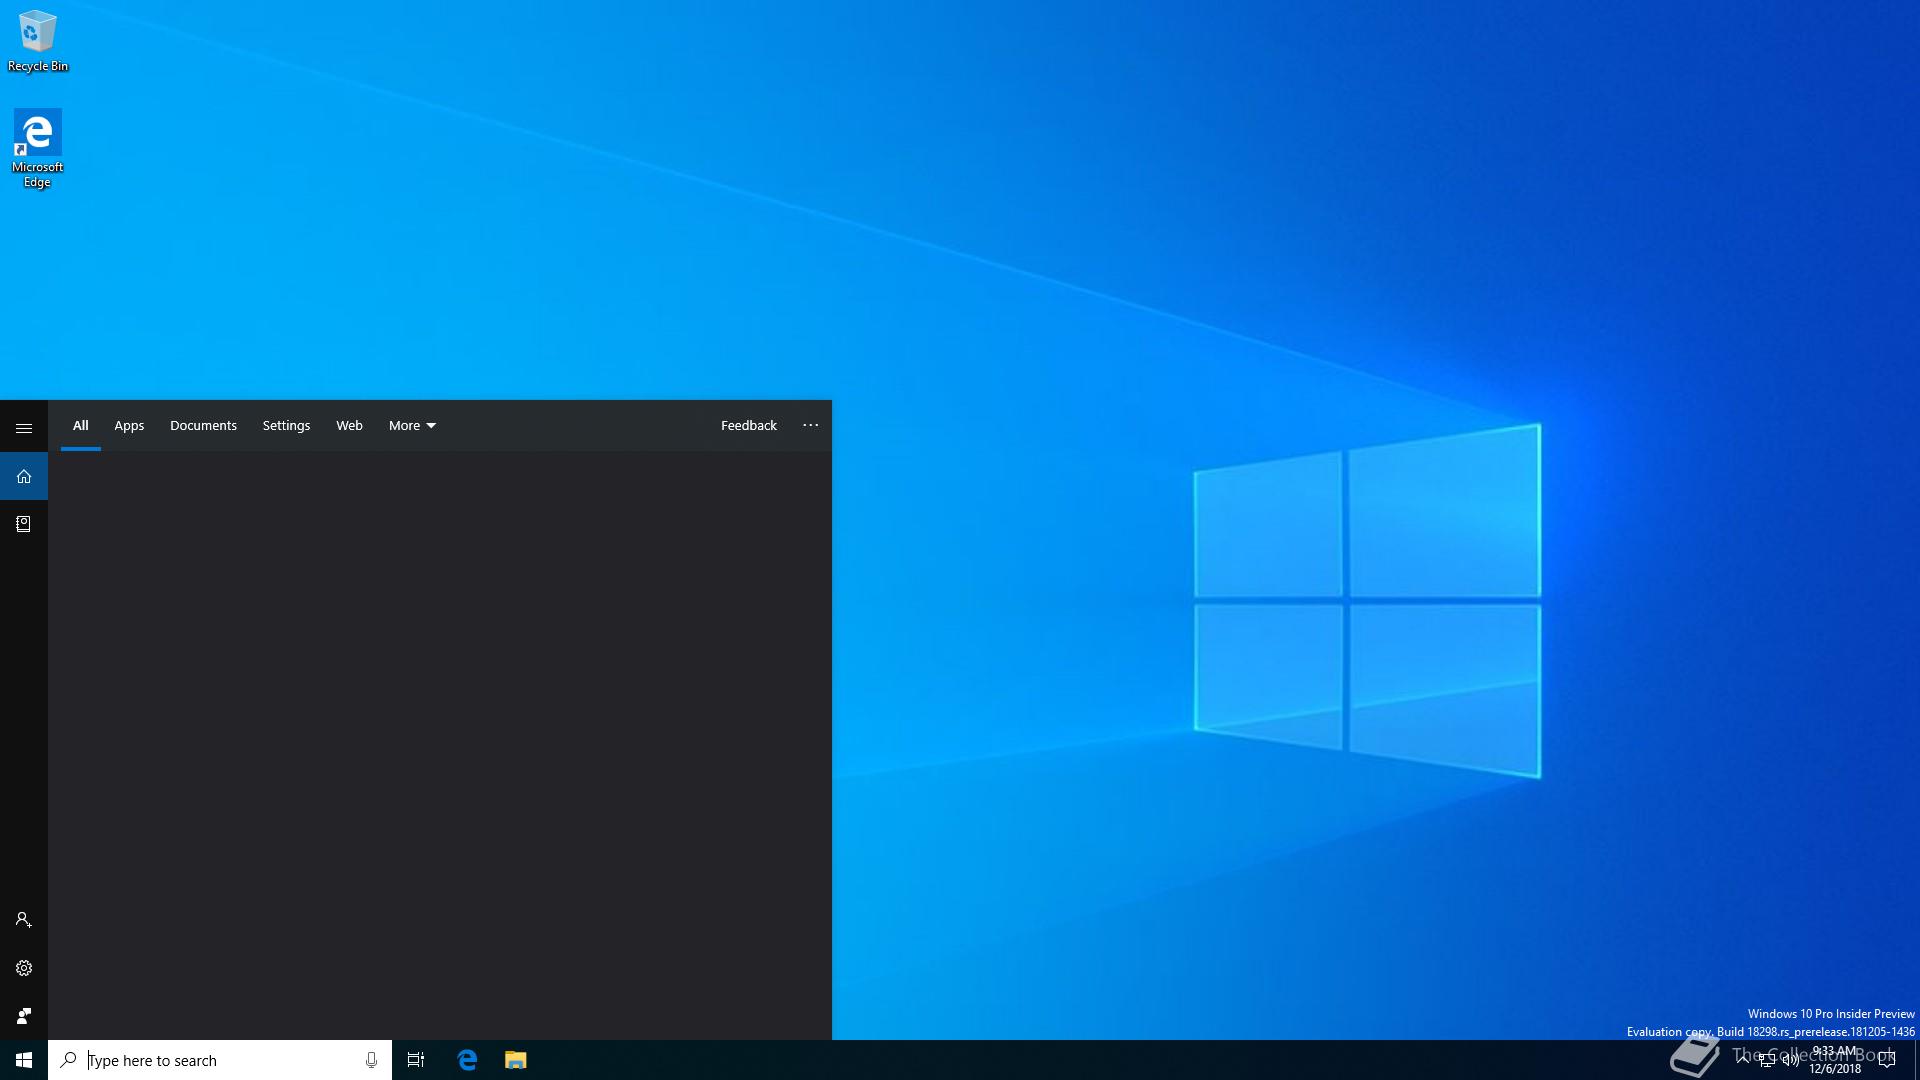Click the Feedback button in search panel

(749, 426)
